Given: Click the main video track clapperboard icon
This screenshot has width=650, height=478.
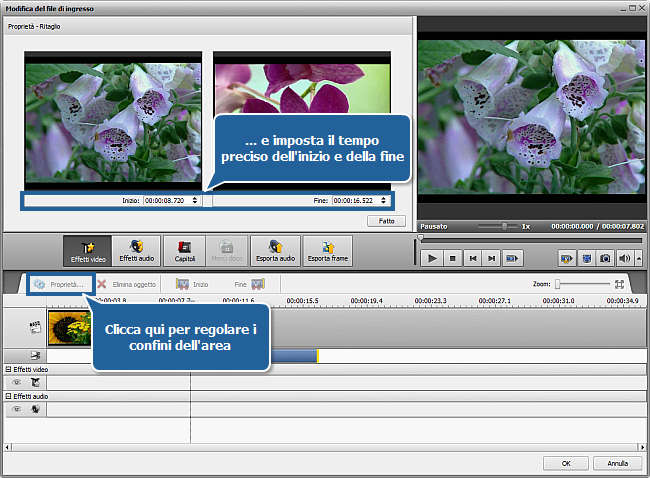Looking at the screenshot, I should 35,327.
